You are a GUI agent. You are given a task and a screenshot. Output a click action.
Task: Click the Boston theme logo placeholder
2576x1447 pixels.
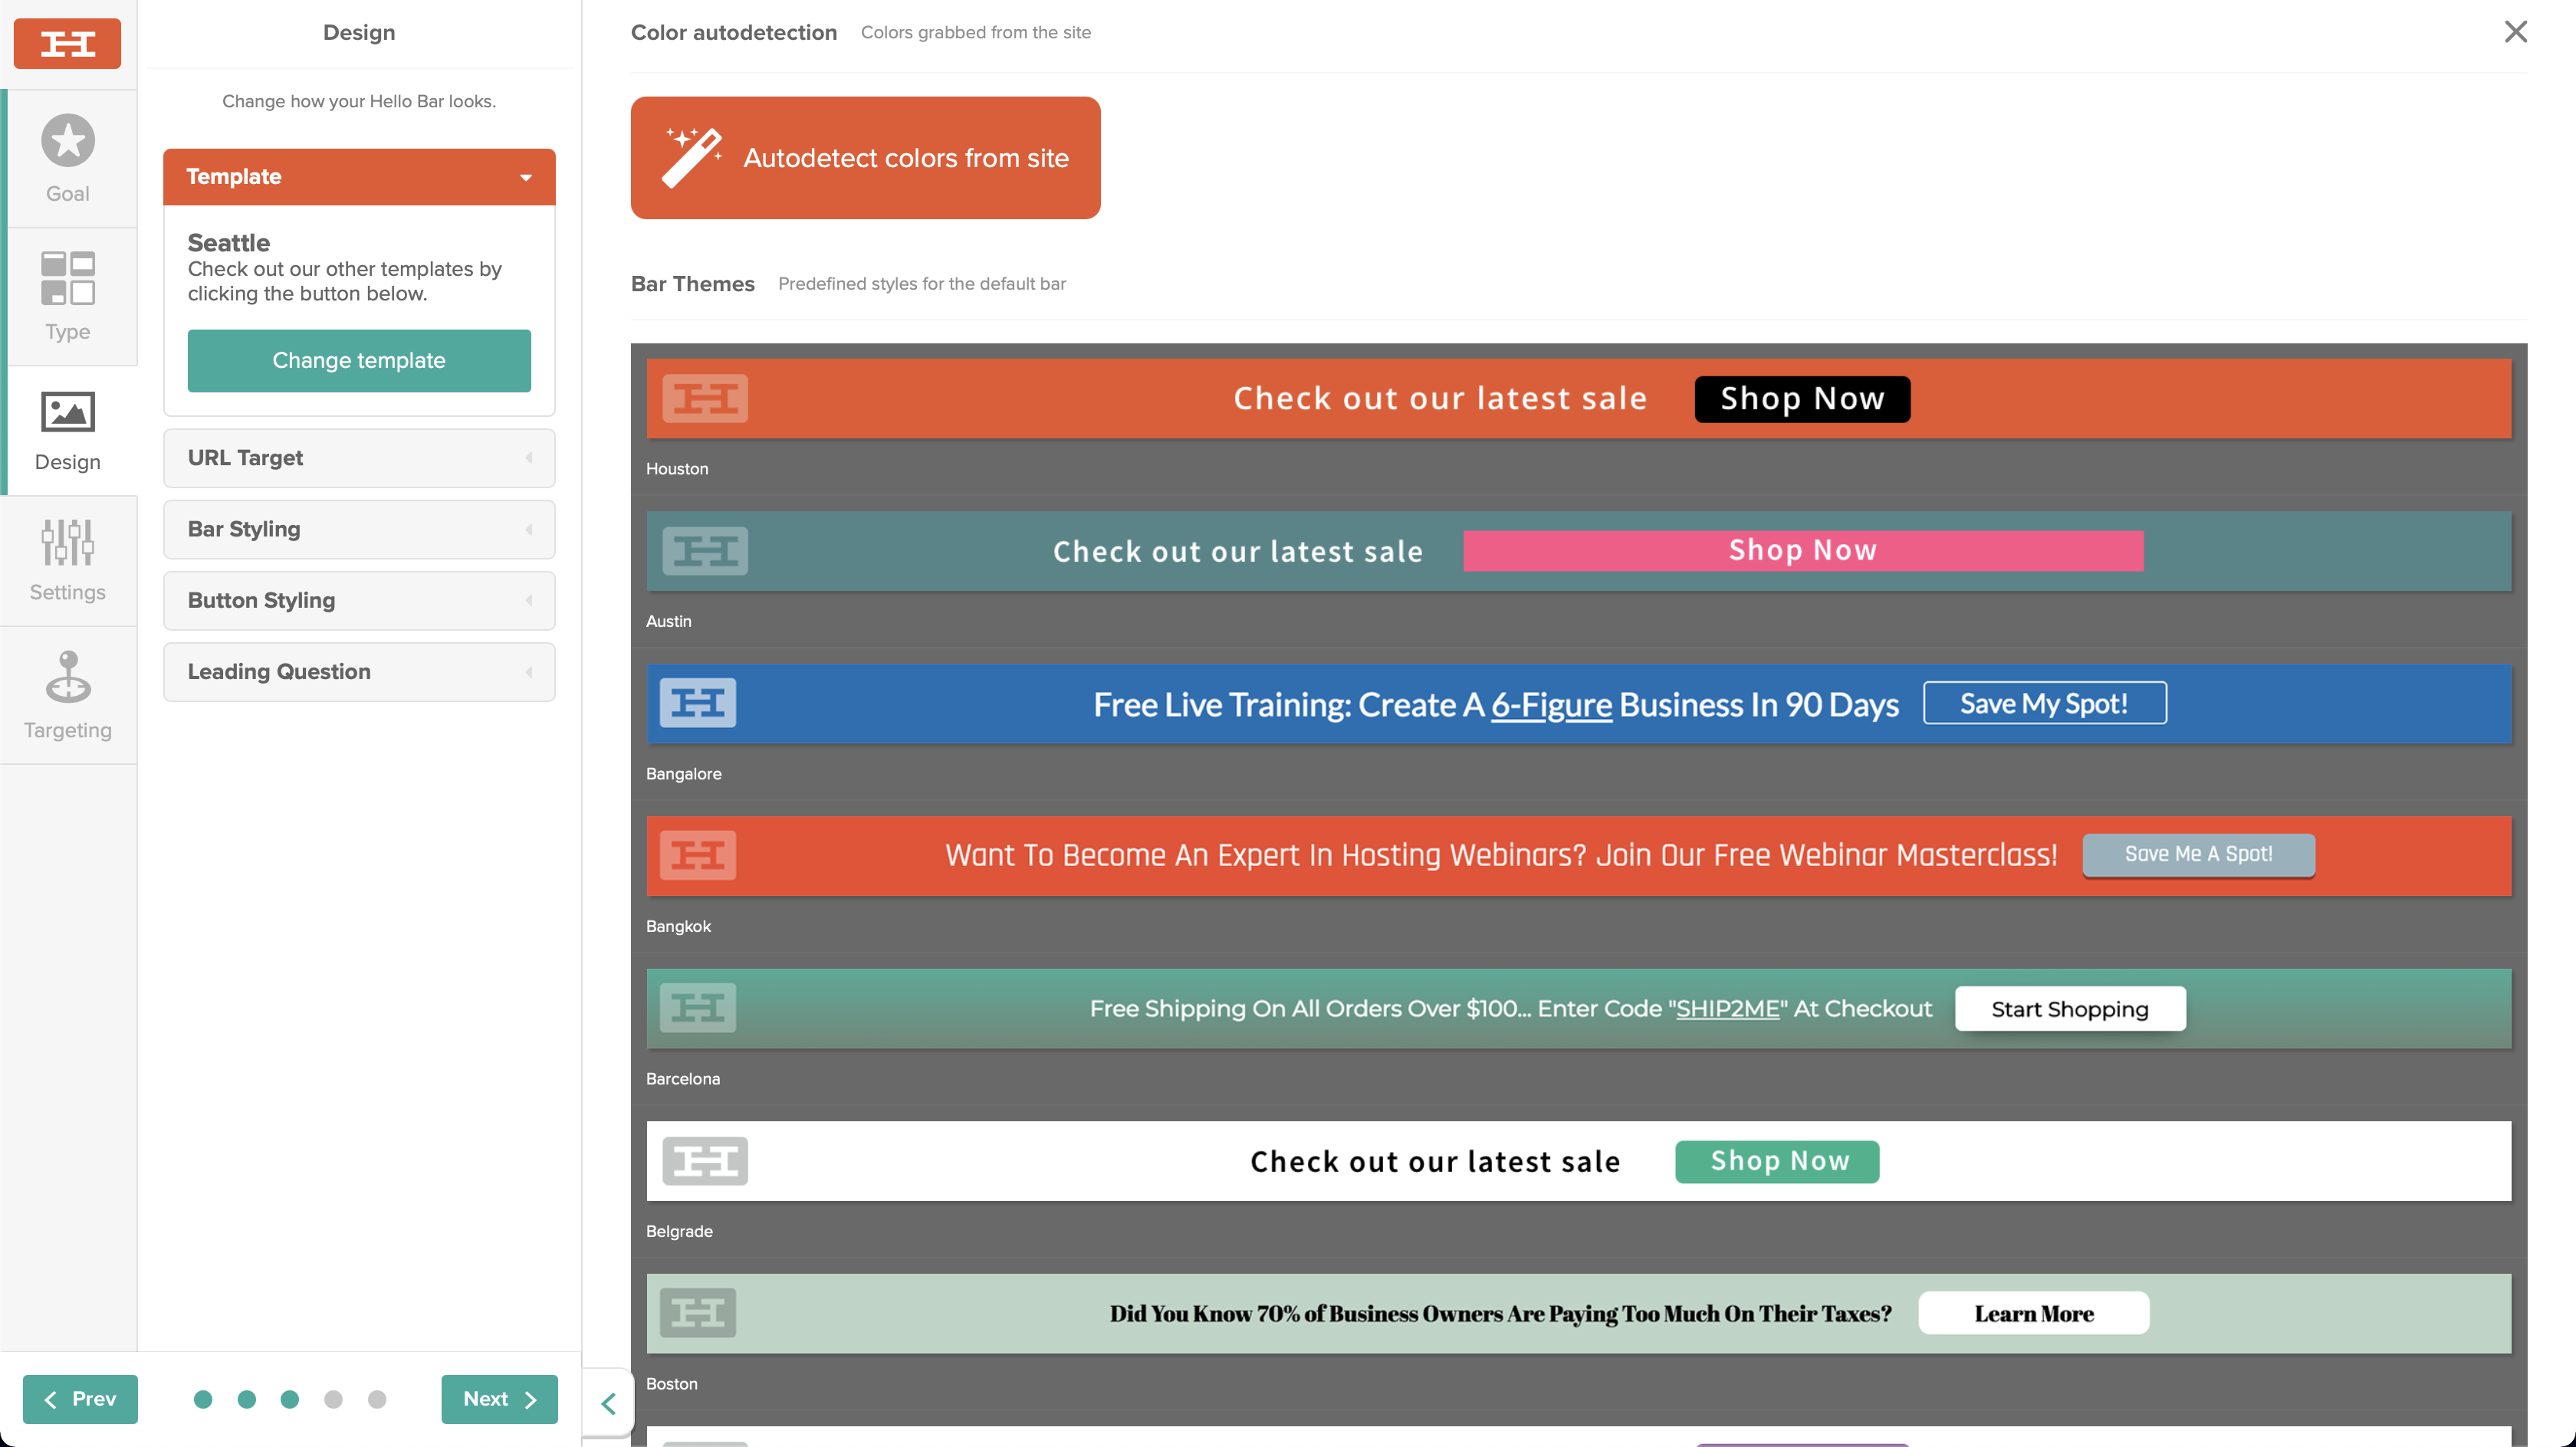point(698,1313)
